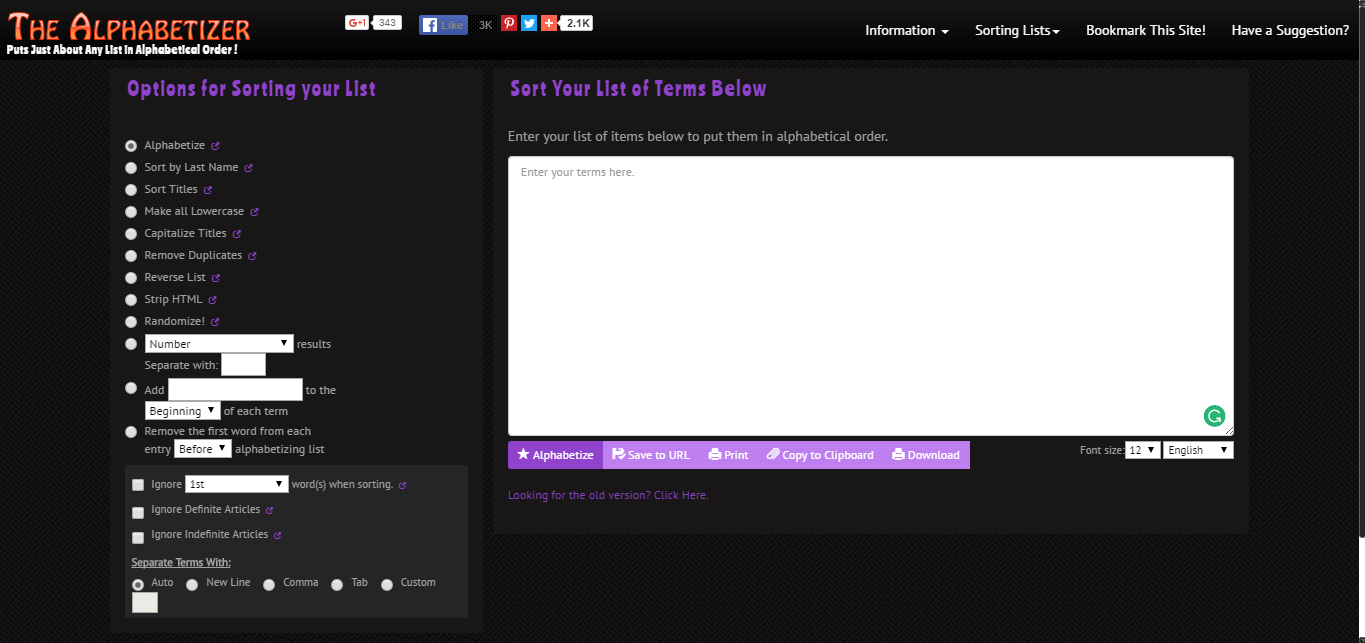
Task: Open info link icon beside Capitalize Titles
Action: 237,234
